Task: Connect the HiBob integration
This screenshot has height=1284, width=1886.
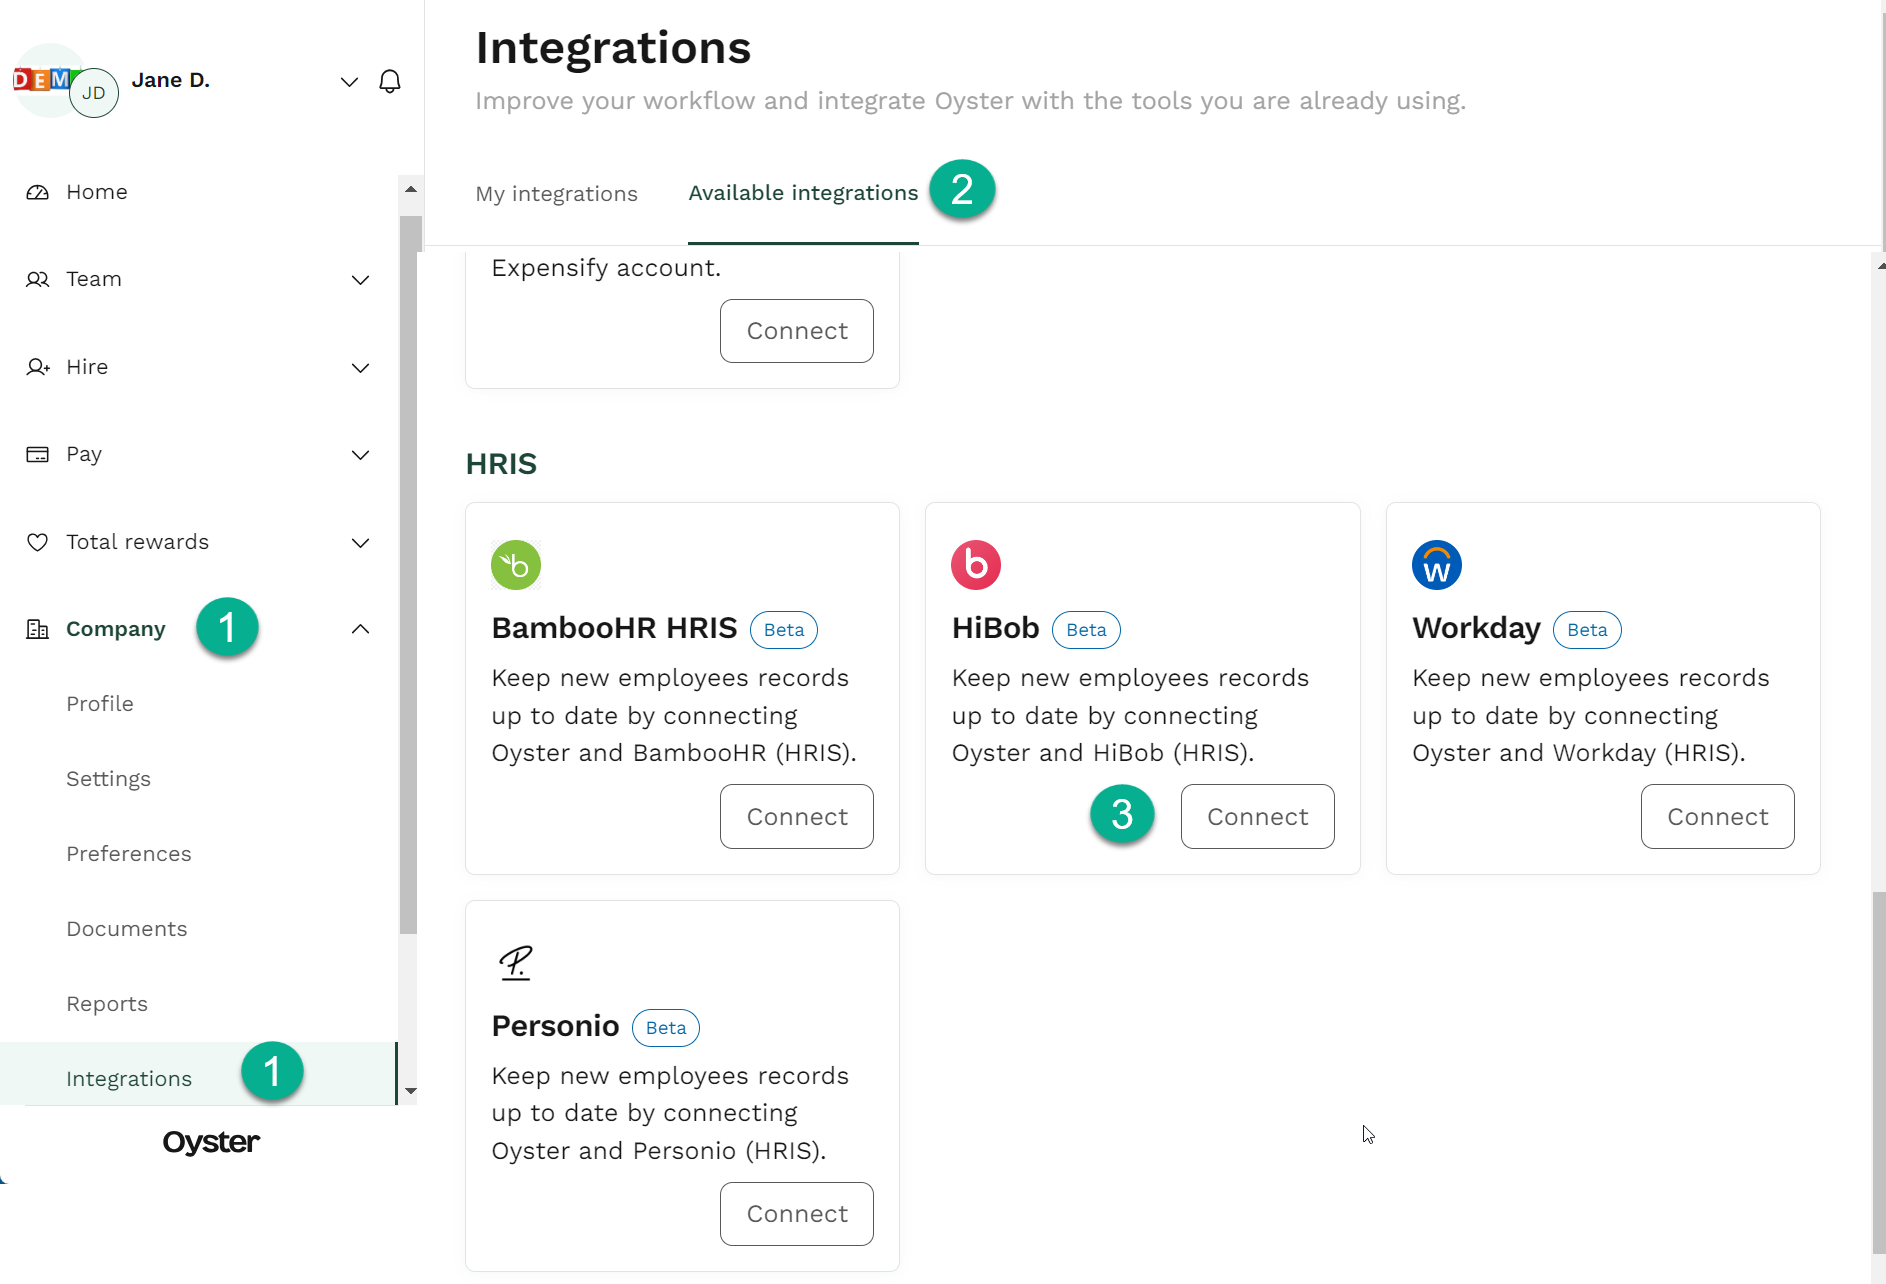Action: (1257, 817)
